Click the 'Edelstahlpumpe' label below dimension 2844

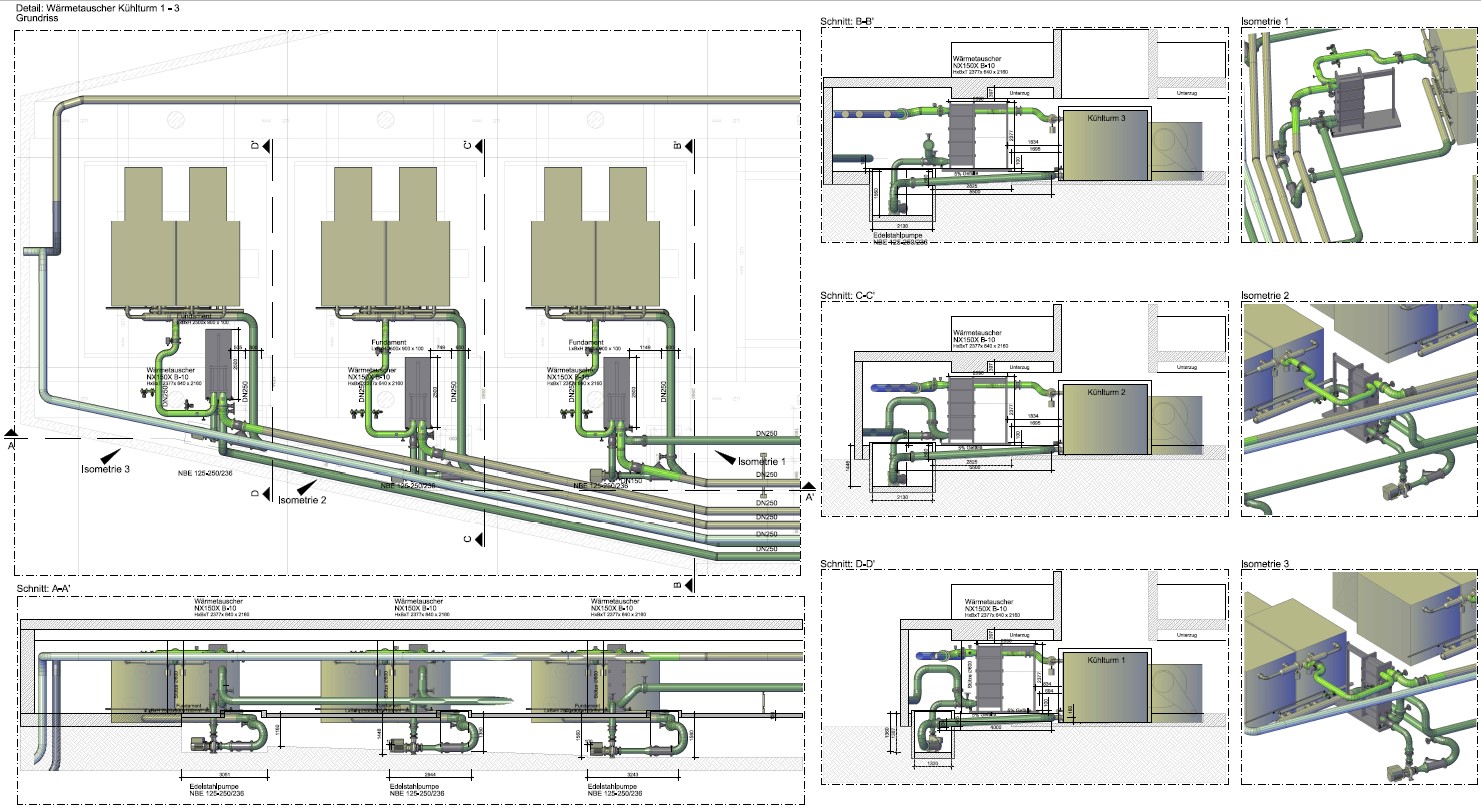(416, 786)
